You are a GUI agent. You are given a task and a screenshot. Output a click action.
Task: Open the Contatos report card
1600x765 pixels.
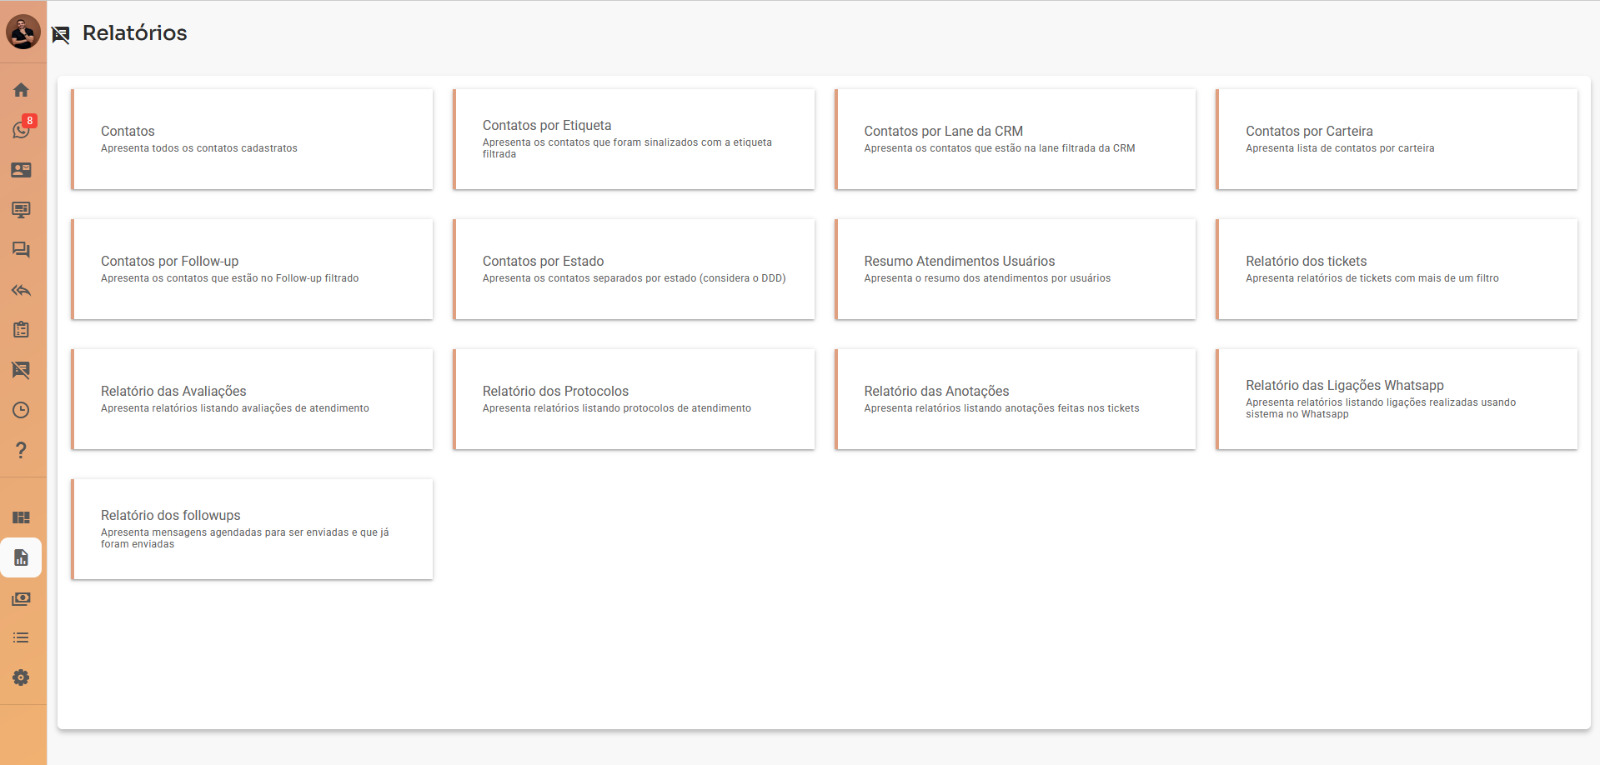pos(252,139)
